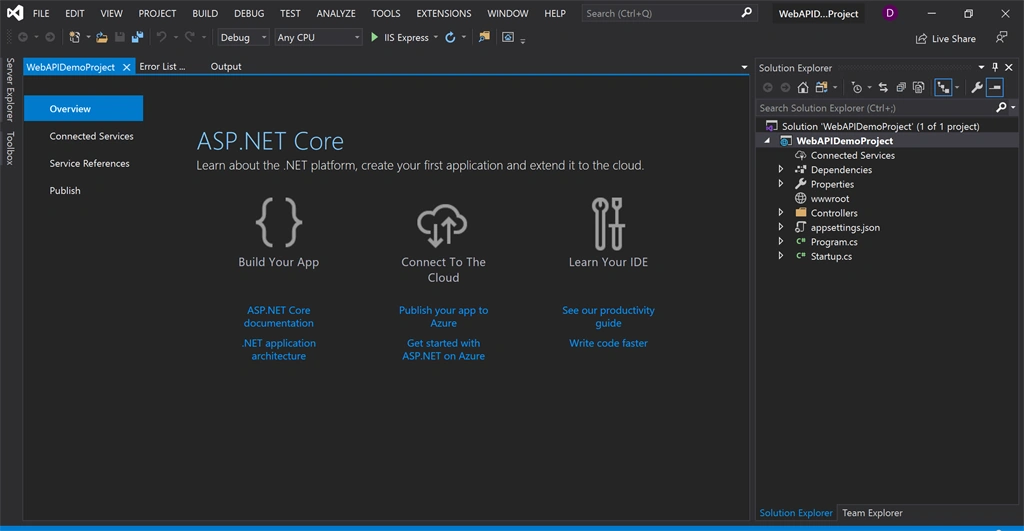Image resolution: width=1024 pixels, height=531 pixels.
Task: Open the See our productivity guide link
Action: 608,317
